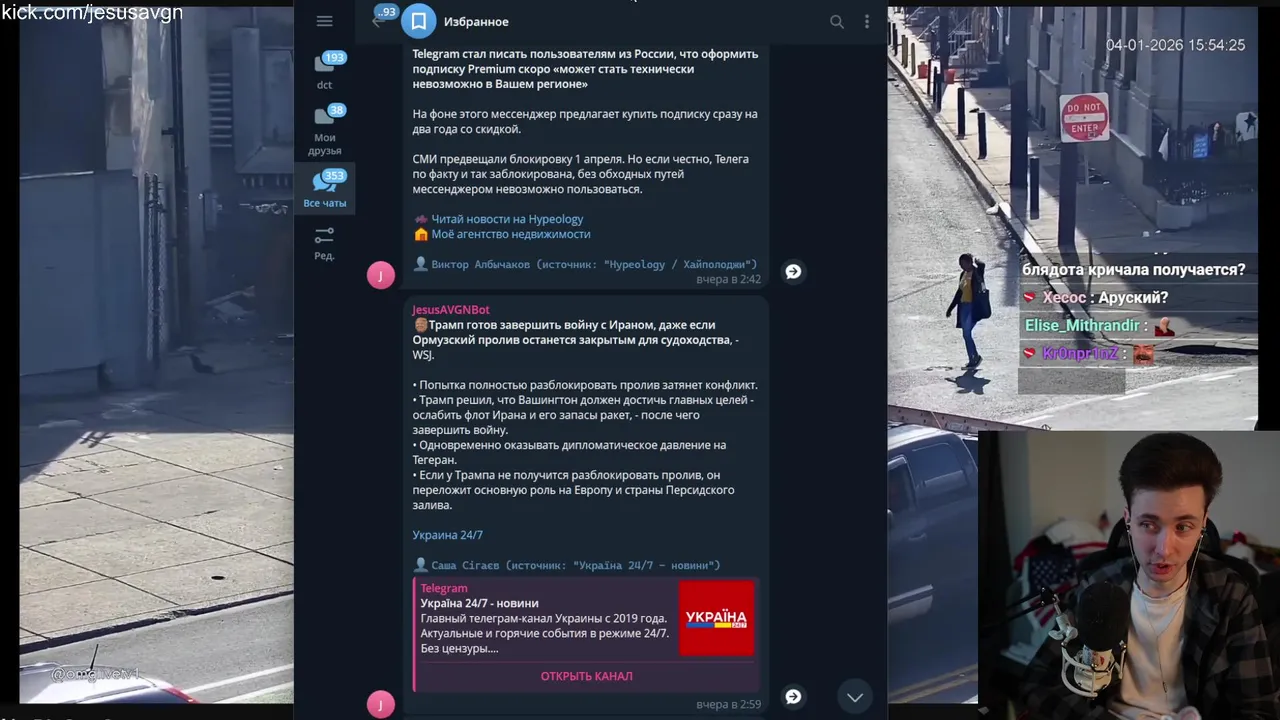Open the three-dot chat options menu
Screen dimensions: 1280x720
coord(867,22)
